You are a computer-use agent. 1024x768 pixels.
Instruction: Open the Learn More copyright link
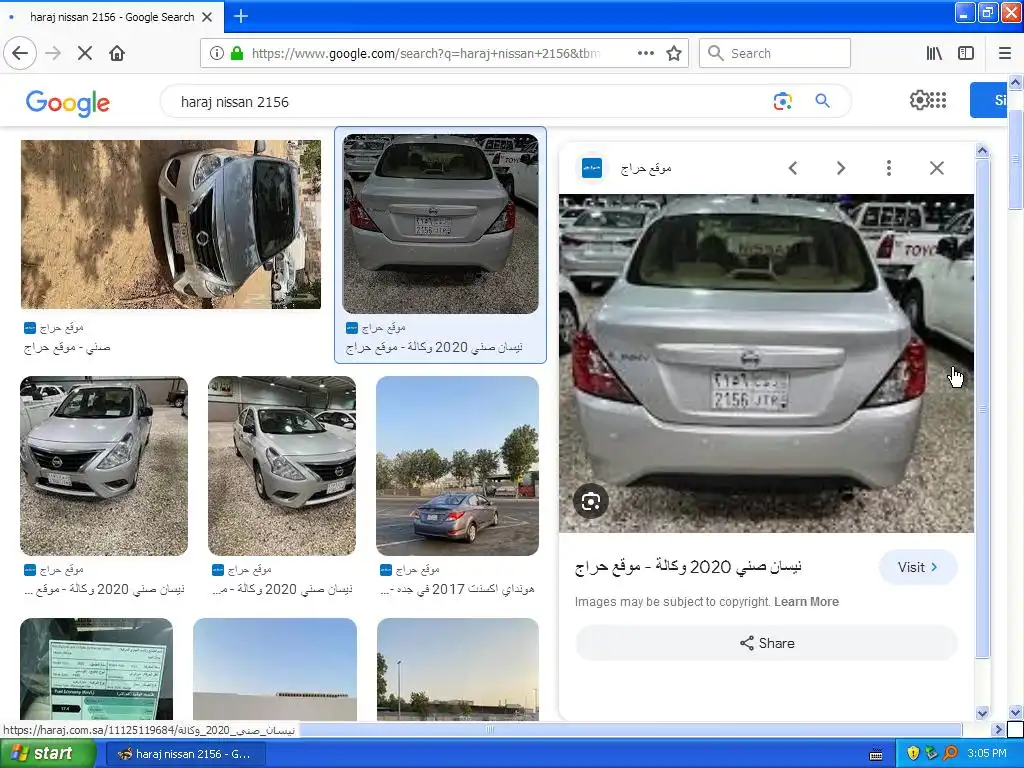coord(807,601)
